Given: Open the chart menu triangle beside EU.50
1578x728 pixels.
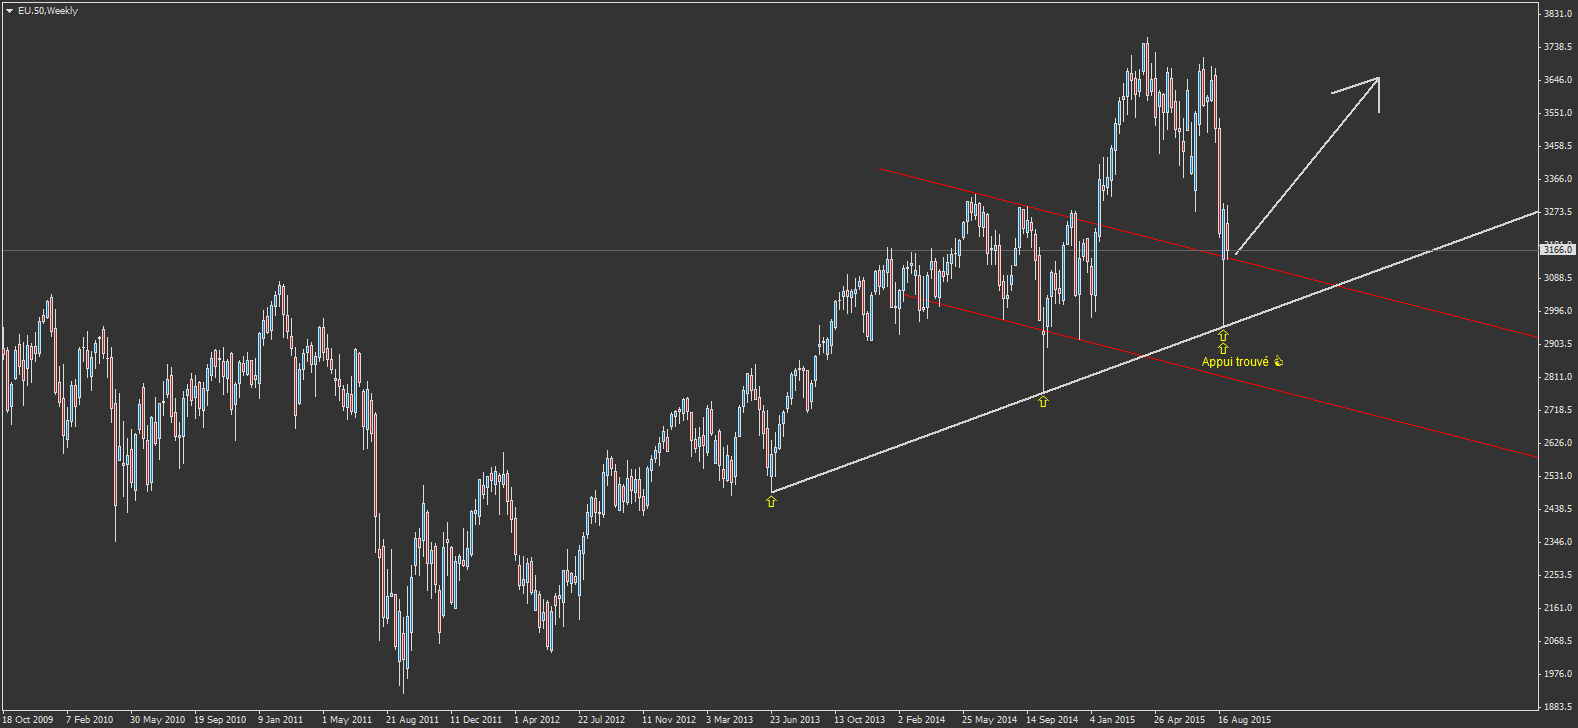Looking at the screenshot, I should (x=9, y=11).
